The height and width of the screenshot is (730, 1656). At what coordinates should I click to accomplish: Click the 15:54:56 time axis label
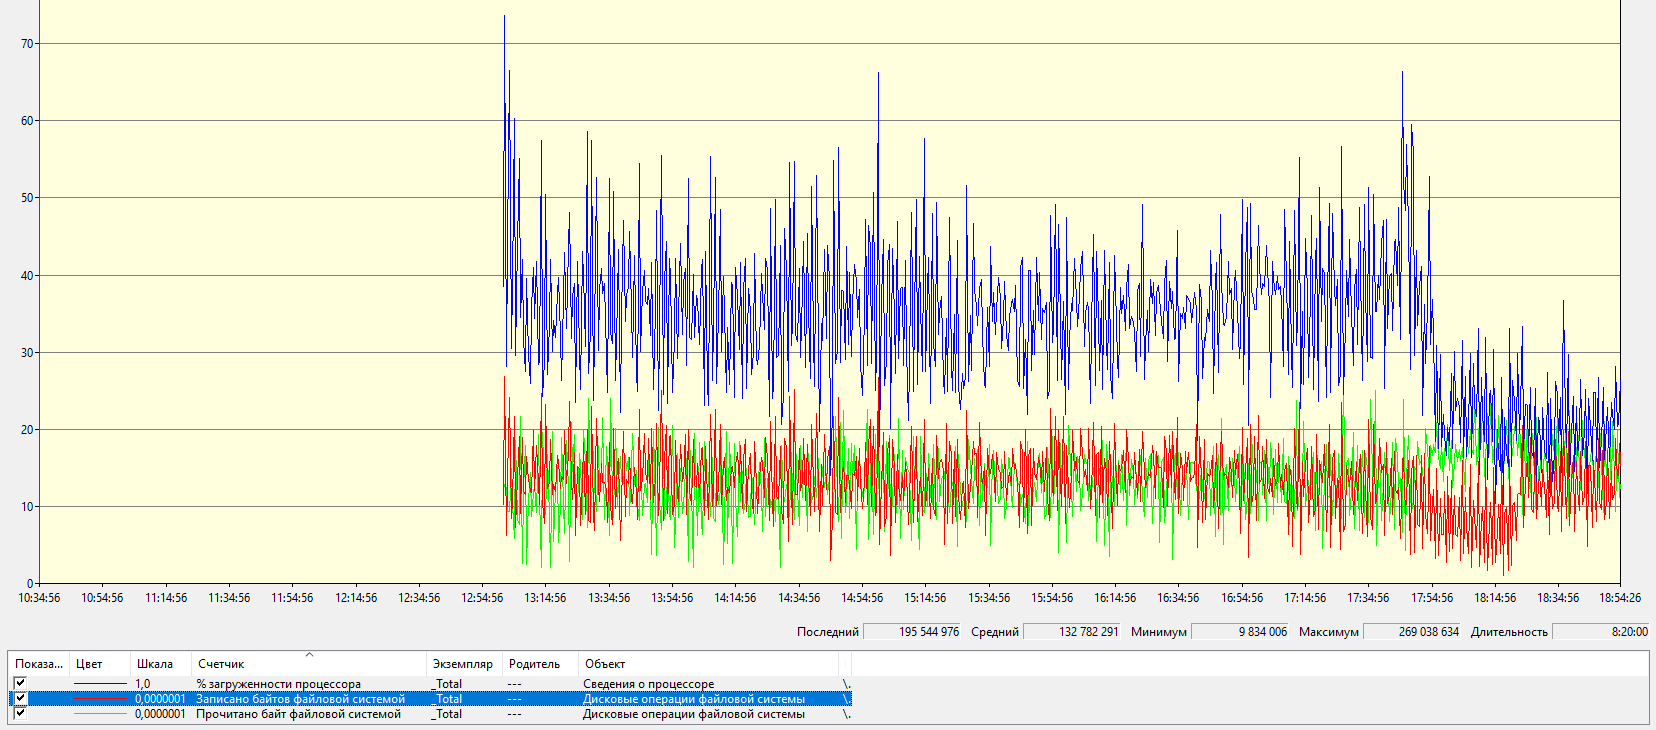click(1052, 598)
